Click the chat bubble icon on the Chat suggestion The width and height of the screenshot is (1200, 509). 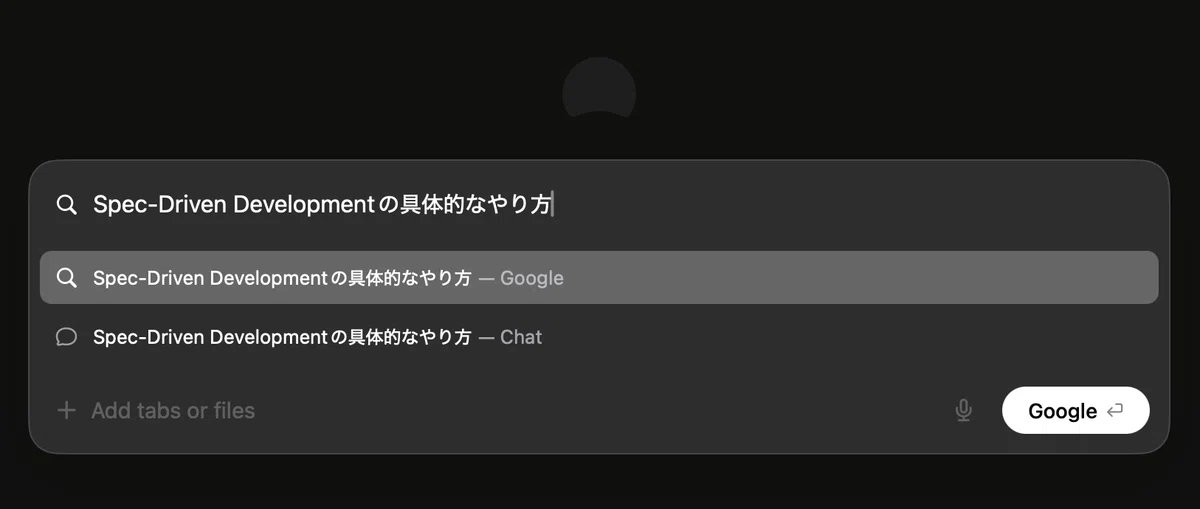pos(67,337)
